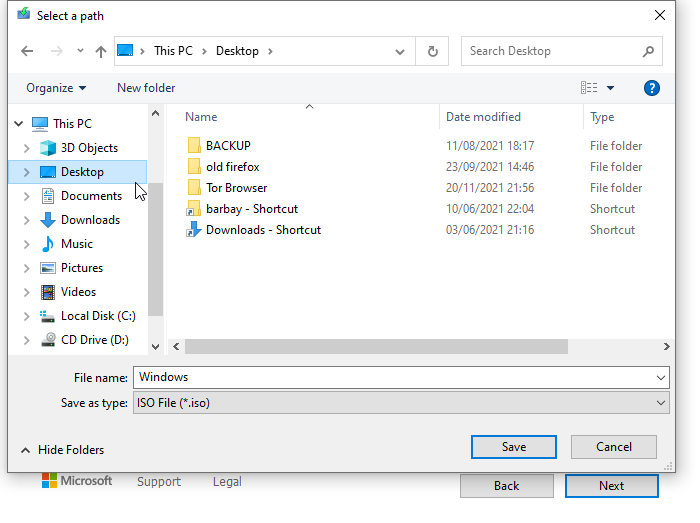Open the Save as type combo box
The width and height of the screenshot is (700, 523).
coord(401,403)
